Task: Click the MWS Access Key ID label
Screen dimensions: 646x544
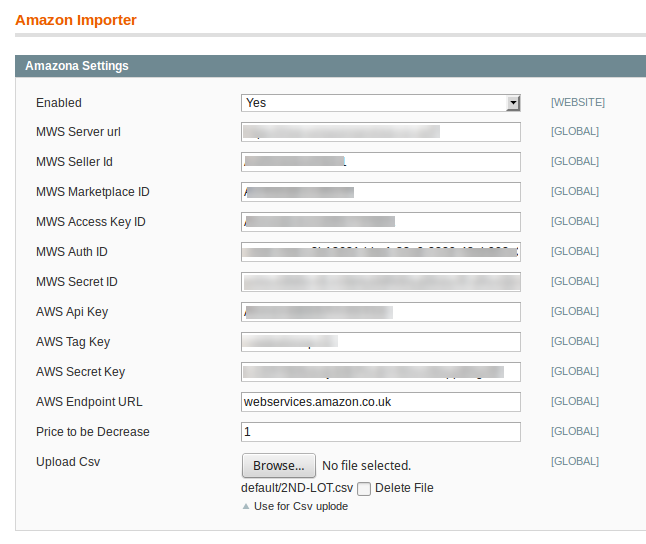Action: [91, 222]
